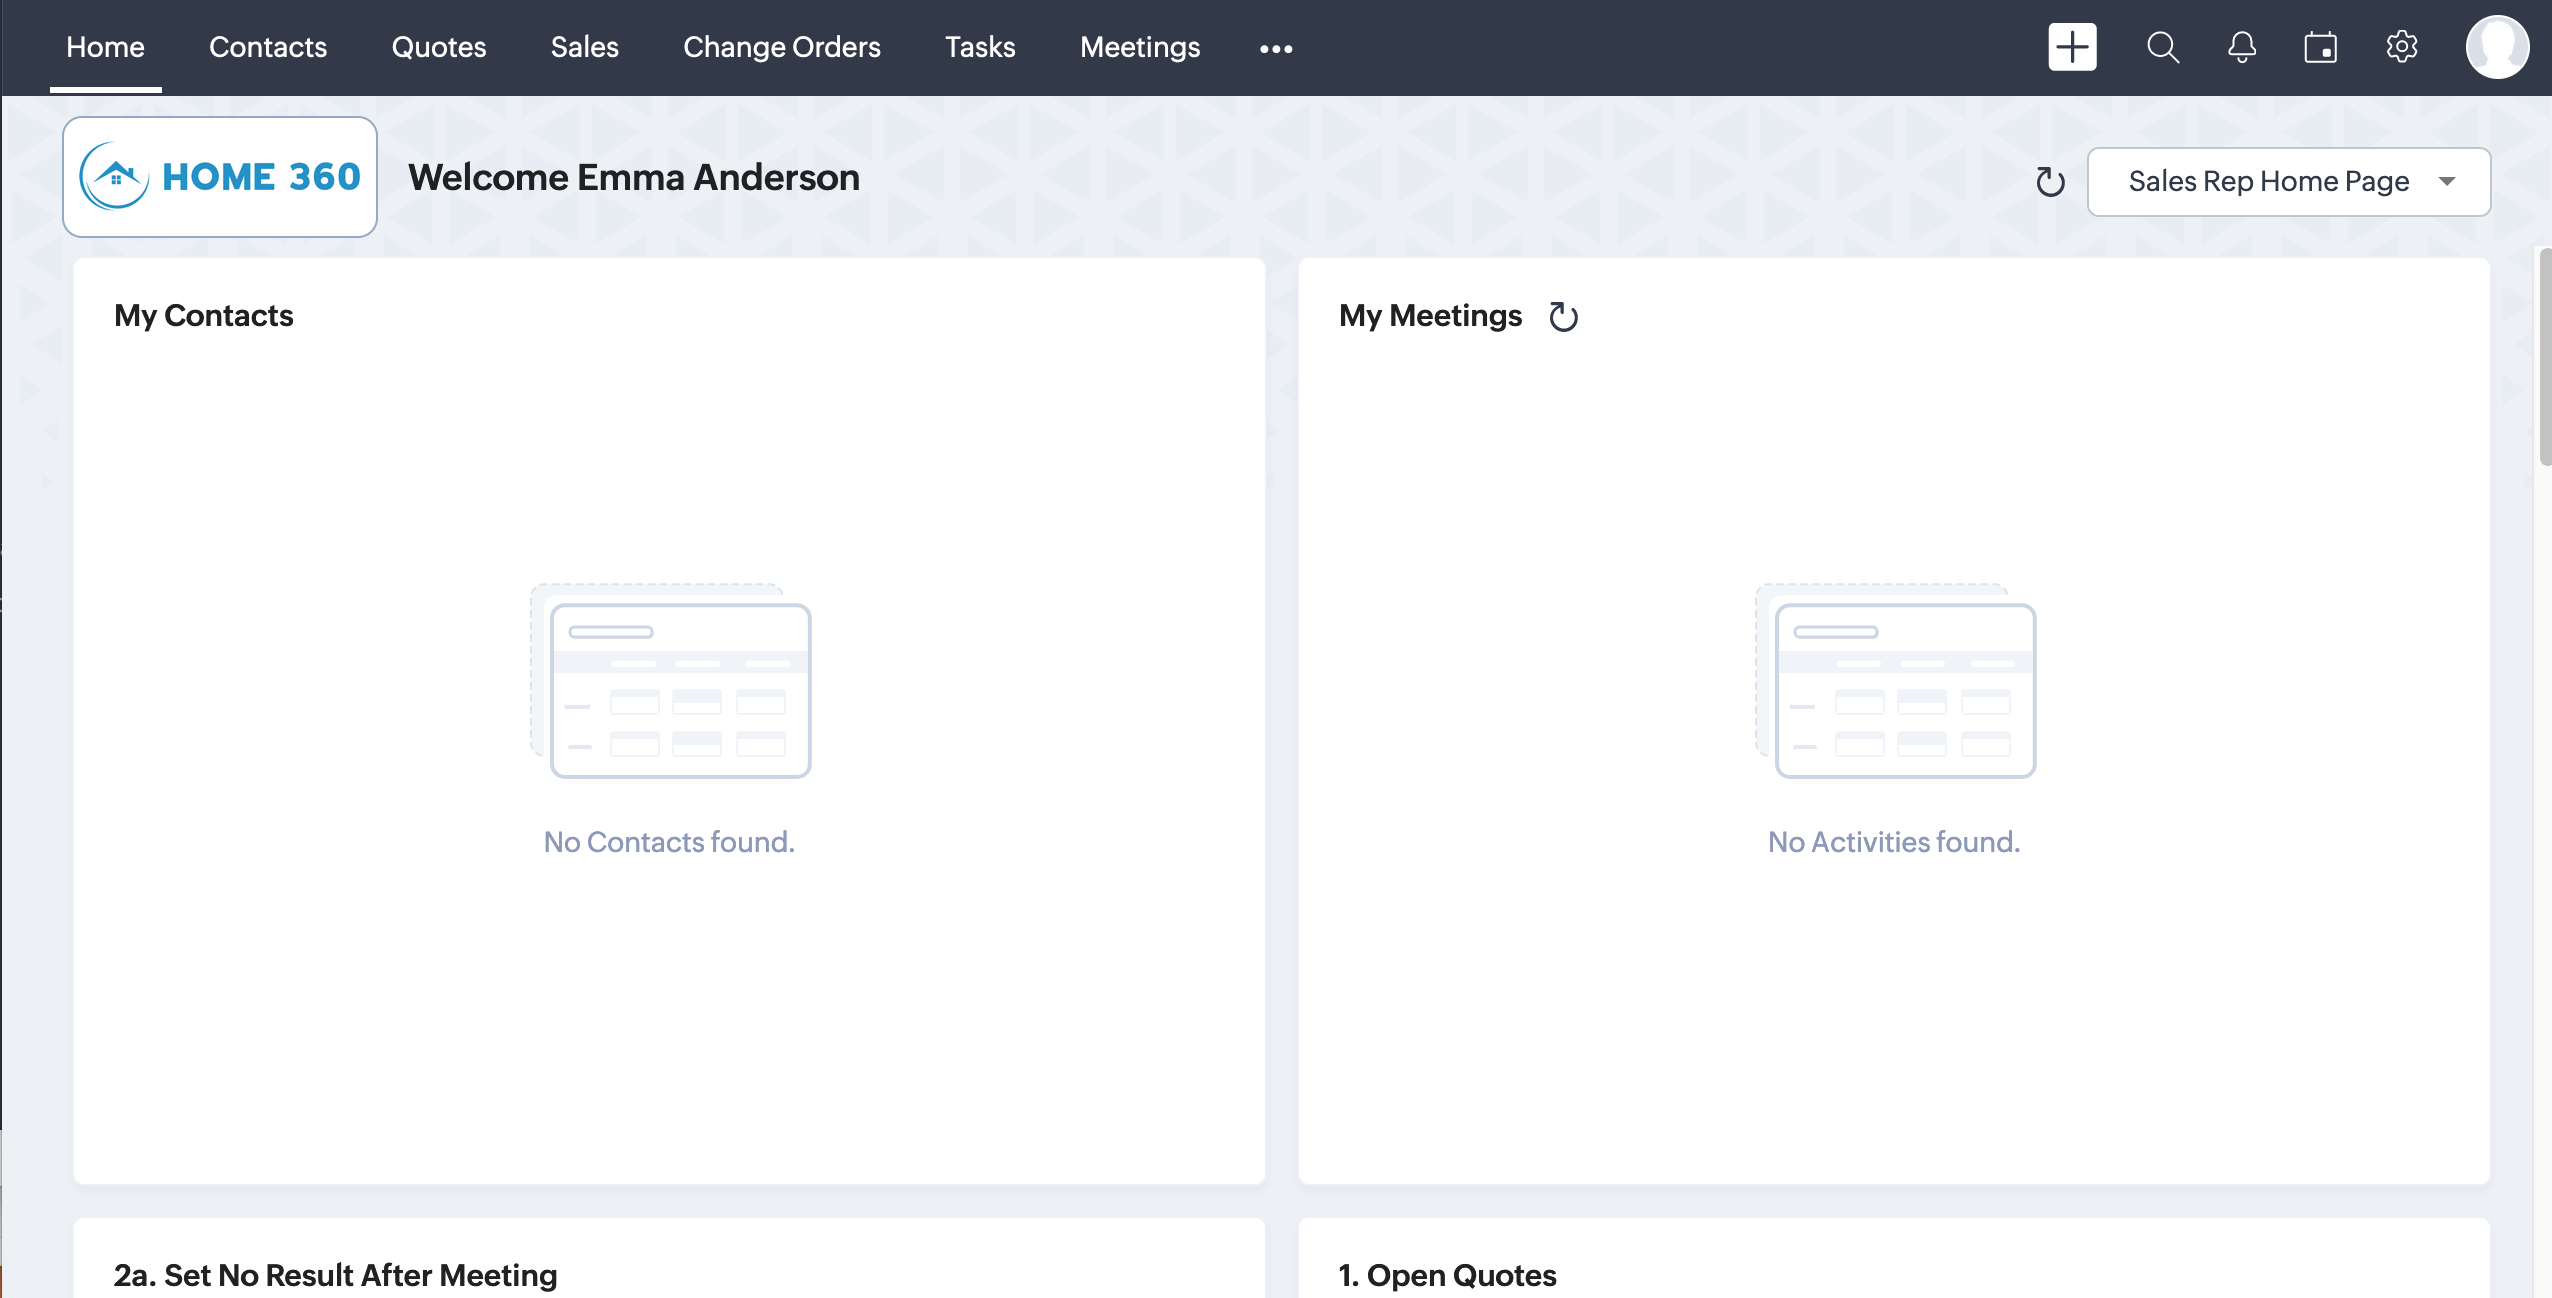Open the search magnifier icon
The image size is (2552, 1298).
click(x=2162, y=47)
